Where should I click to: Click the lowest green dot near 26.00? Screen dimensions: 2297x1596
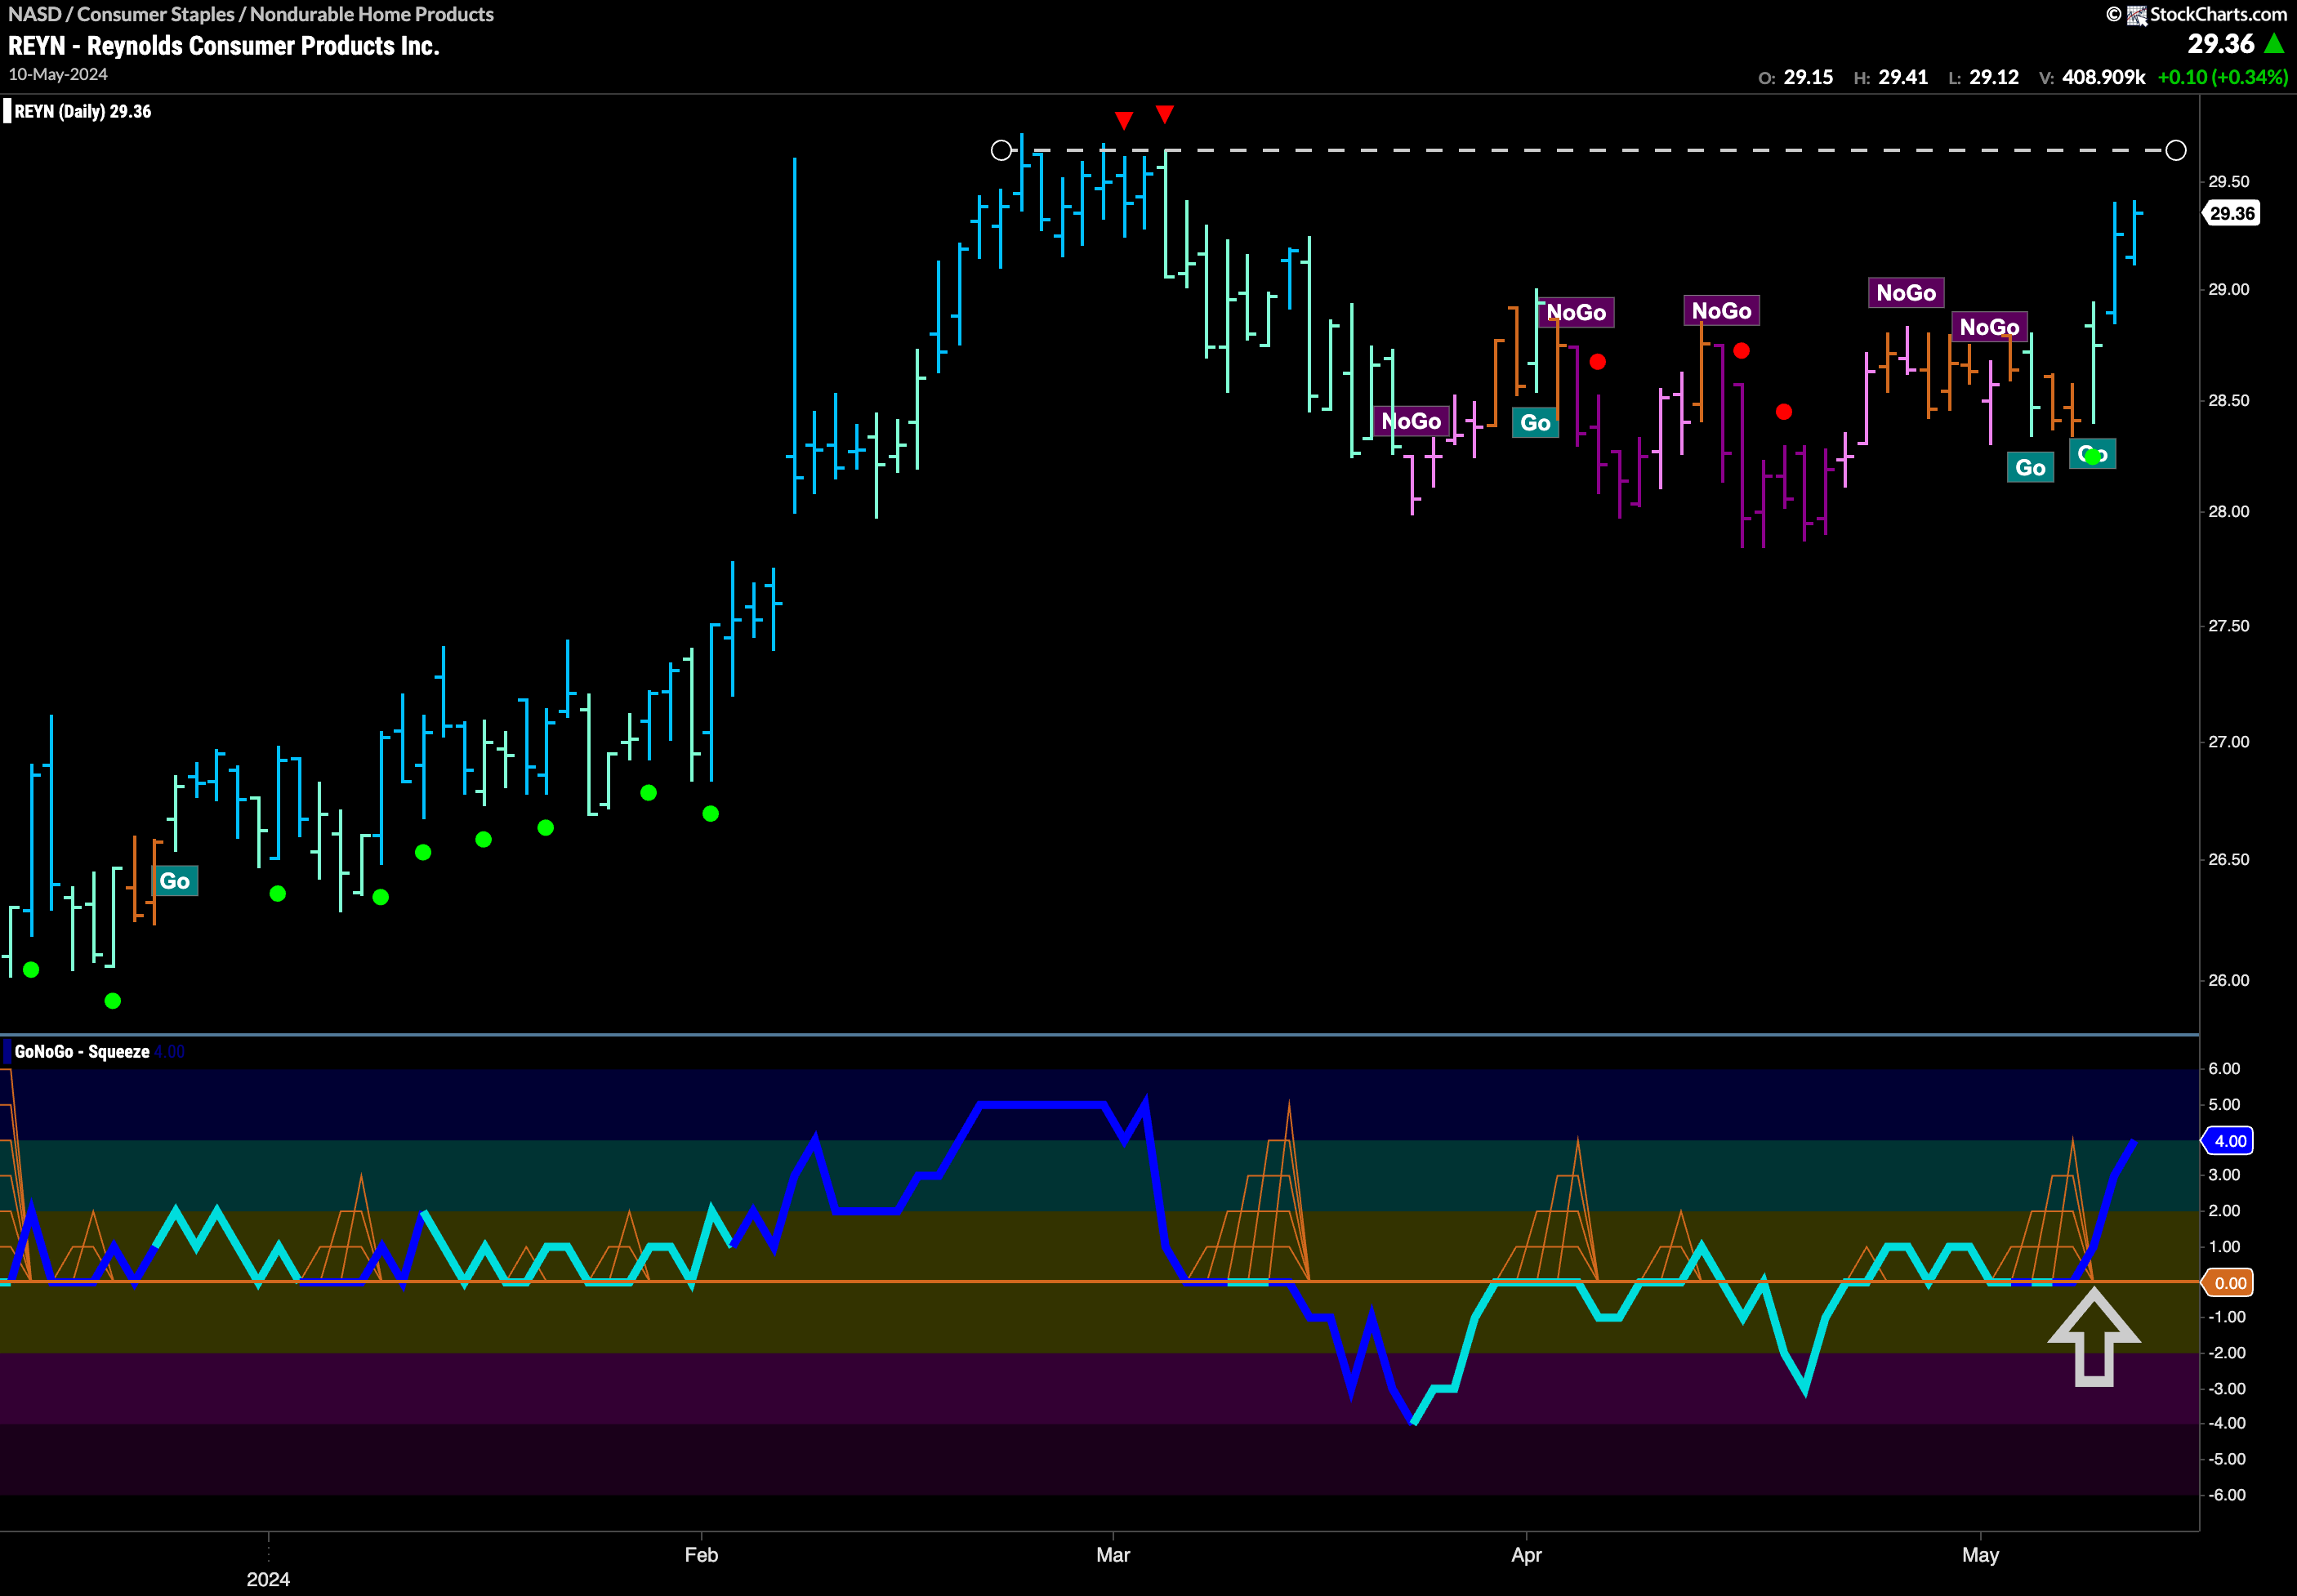pos(113,1001)
